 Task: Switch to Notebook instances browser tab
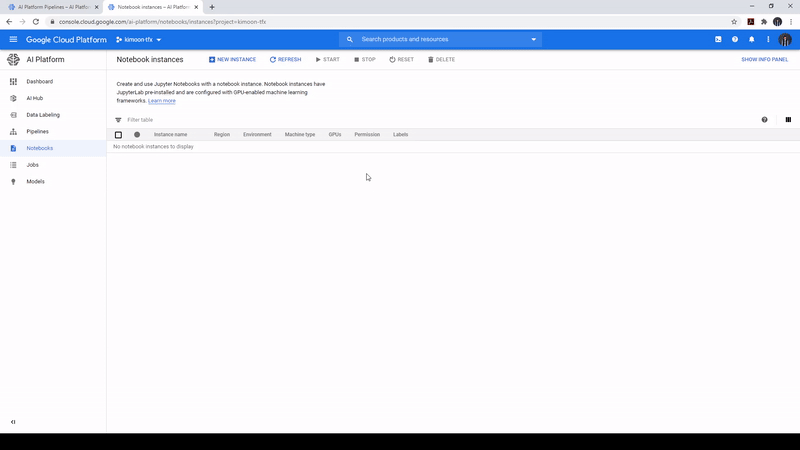[153, 7]
